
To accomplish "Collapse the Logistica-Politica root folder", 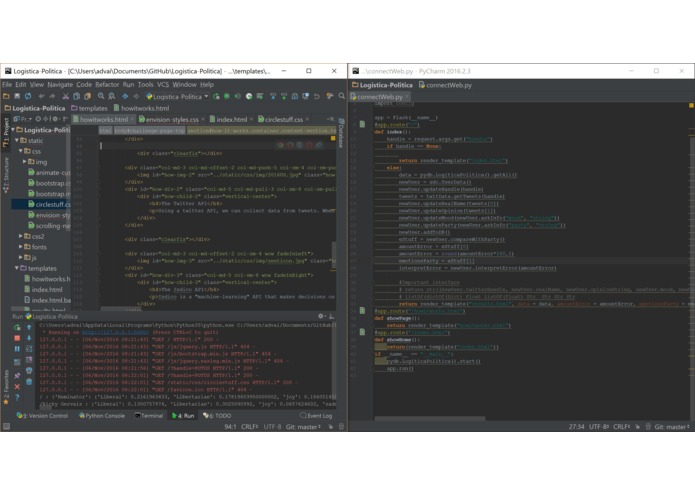I will pyautogui.click(x=13, y=130).
